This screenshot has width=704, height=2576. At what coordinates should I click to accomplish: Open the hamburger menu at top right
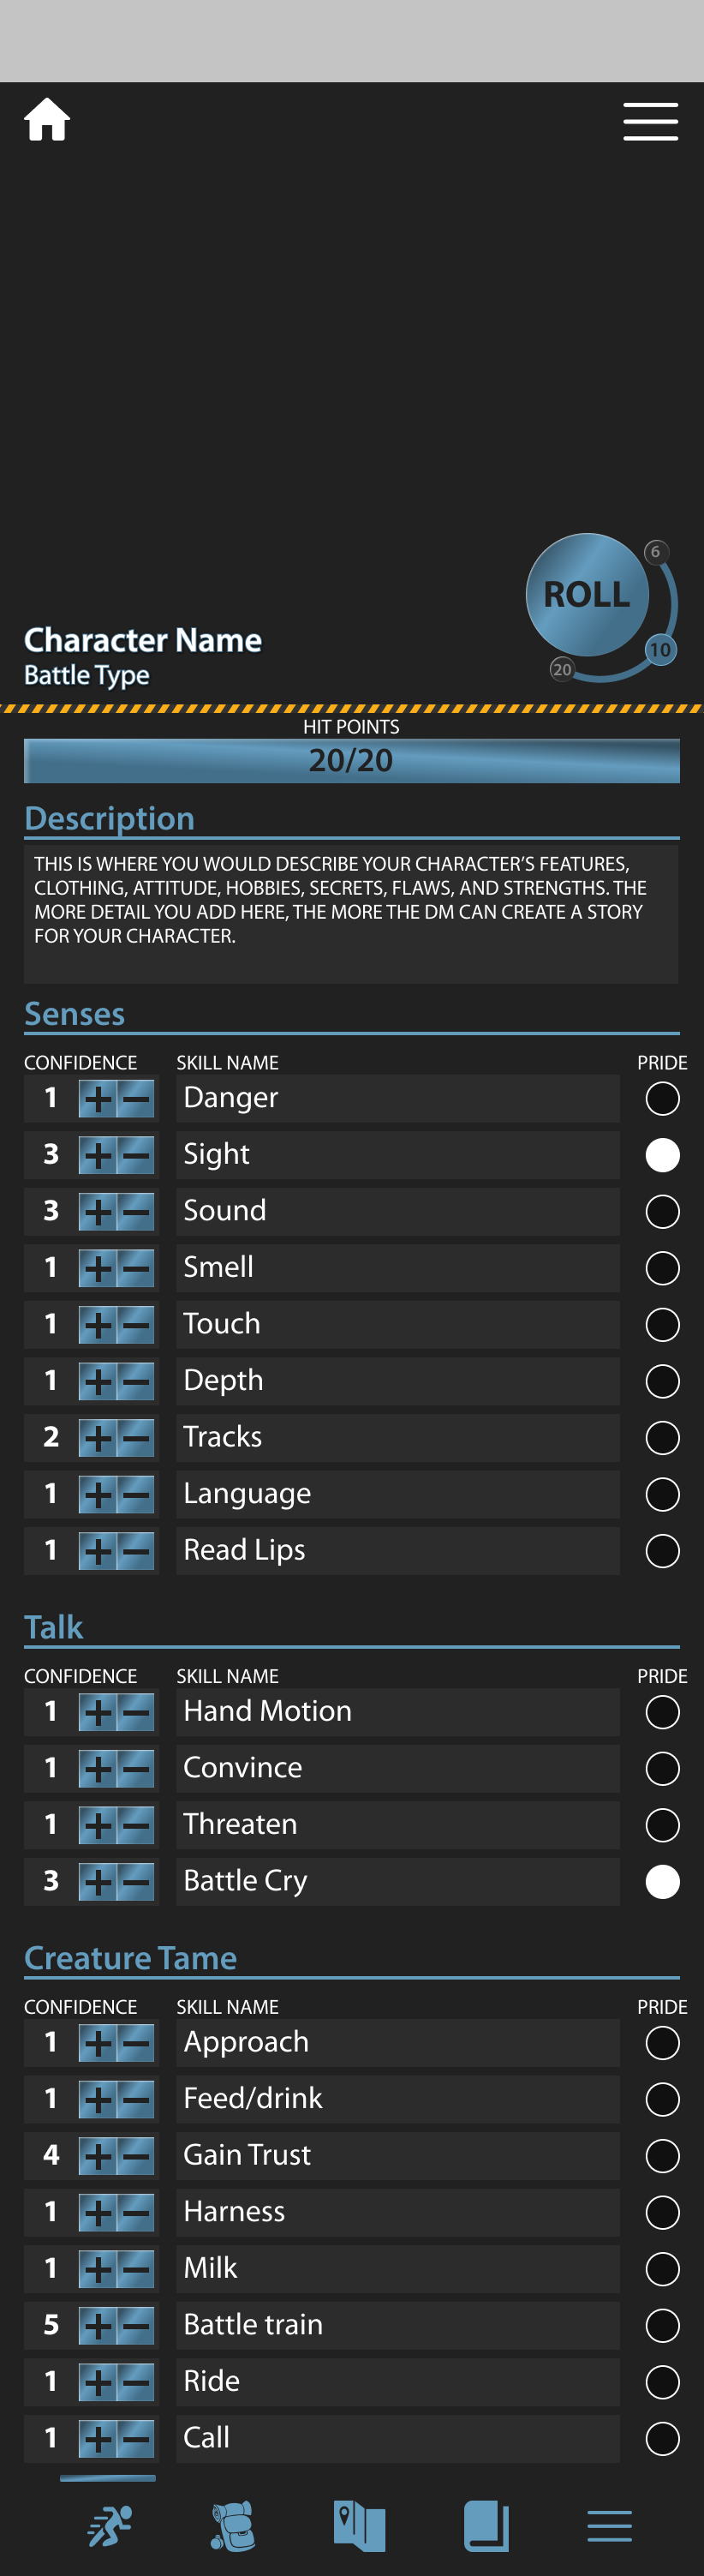(650, 121)
